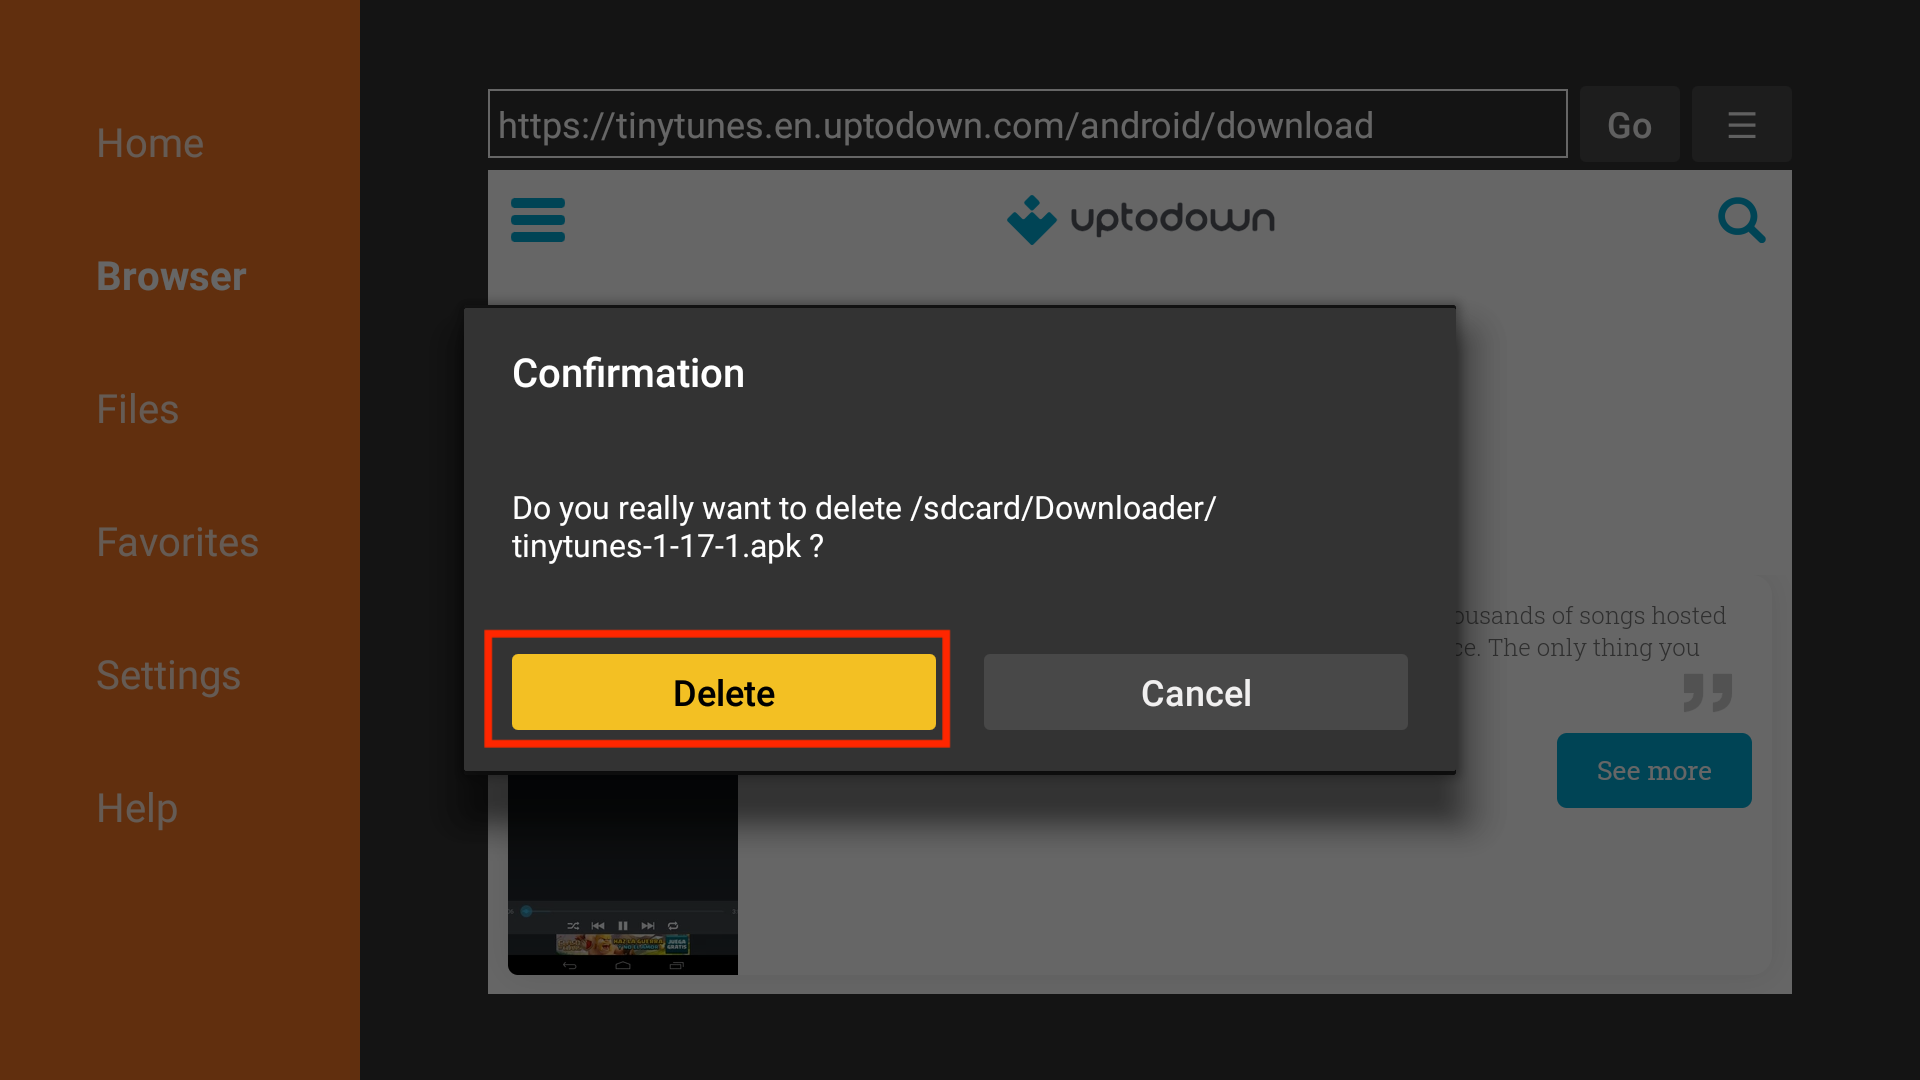Click Settings in the sidebar menu
This screenshot has width=1920, height=1080.
click(x=169, y=674)
